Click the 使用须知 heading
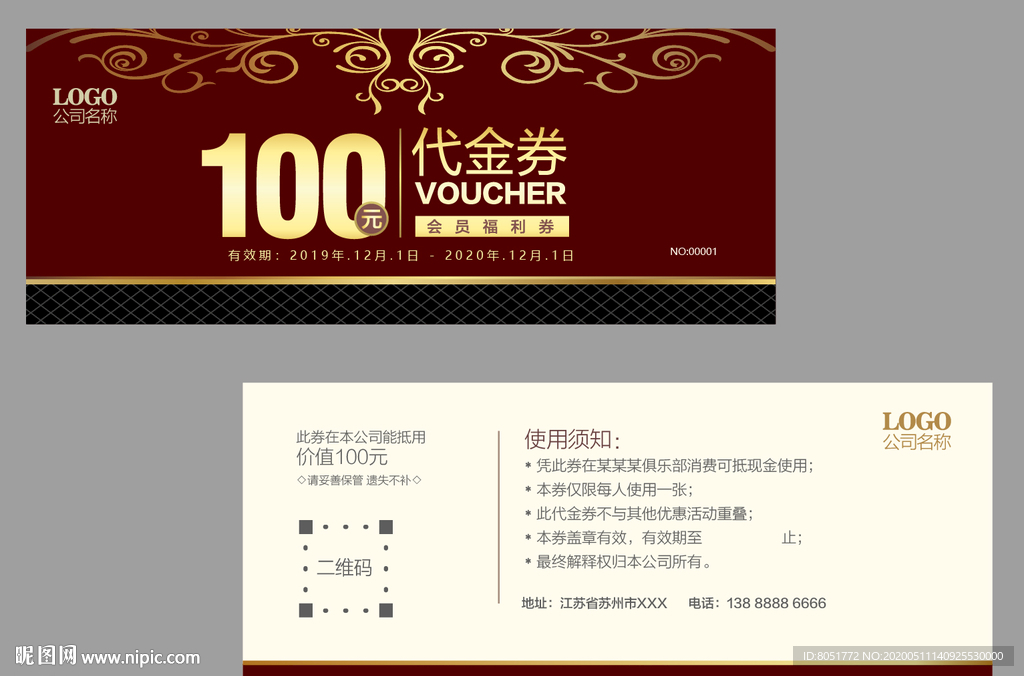The width and height of the screenshot is (1024, 676). (572, 439)
